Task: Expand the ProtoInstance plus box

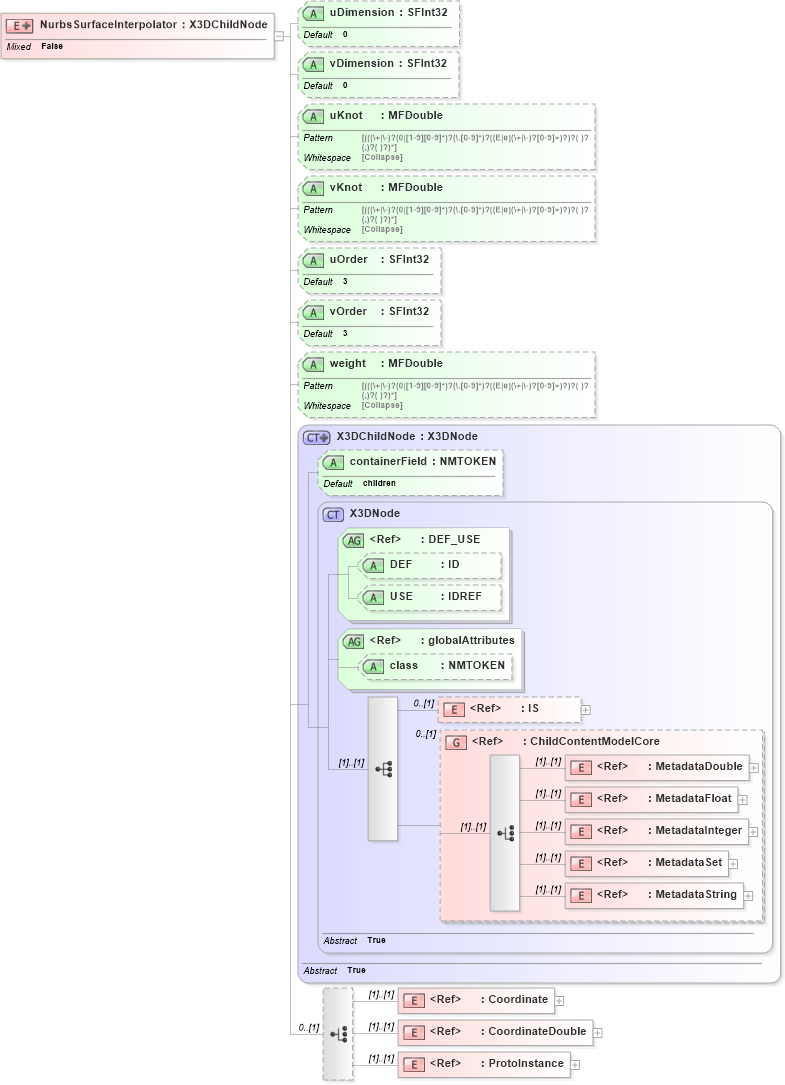Action: [x=575, y=1065]
